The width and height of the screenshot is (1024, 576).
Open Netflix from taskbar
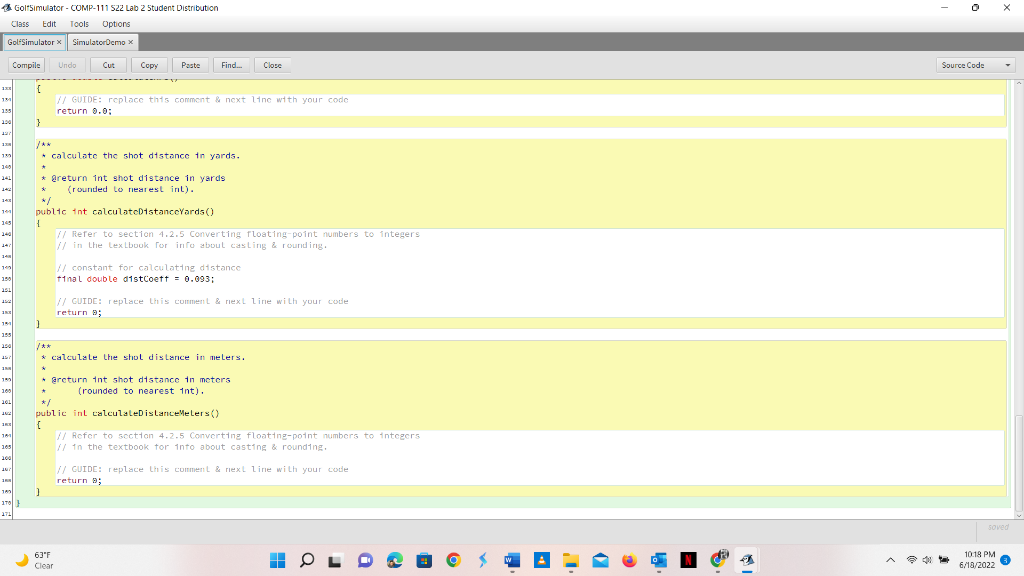click(x=688, y=560)
